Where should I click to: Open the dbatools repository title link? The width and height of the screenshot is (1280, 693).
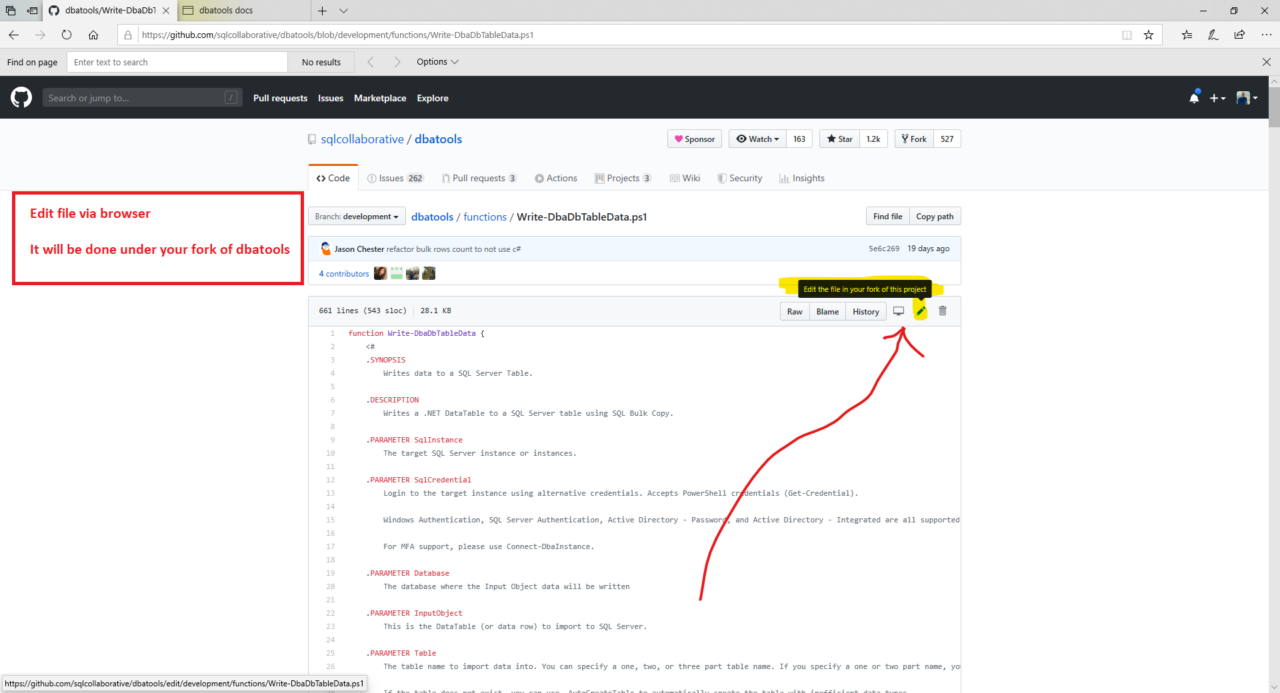[438, 139]
